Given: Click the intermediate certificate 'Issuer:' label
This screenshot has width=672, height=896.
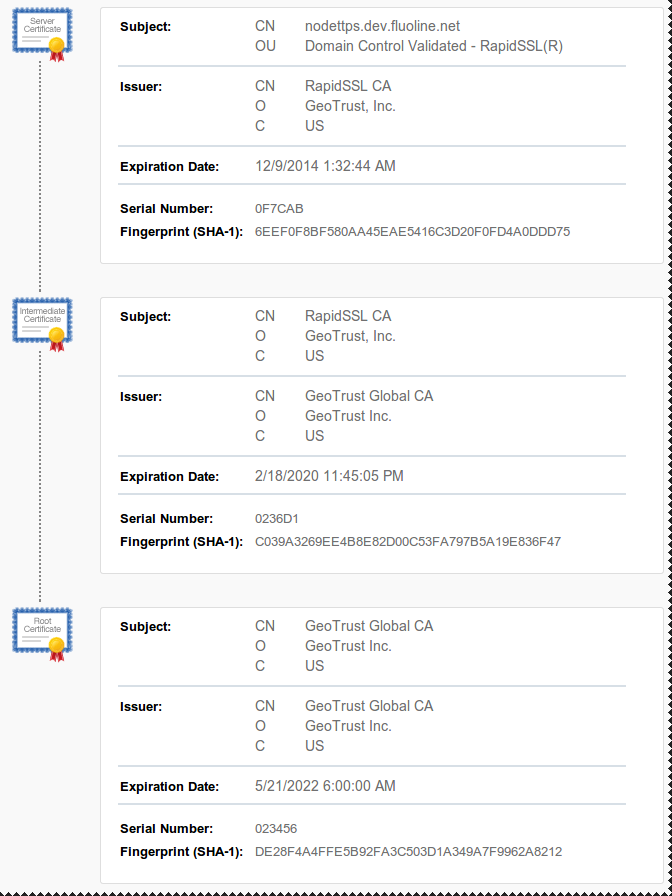Looking at the screenshot, I should coord(141,397).
